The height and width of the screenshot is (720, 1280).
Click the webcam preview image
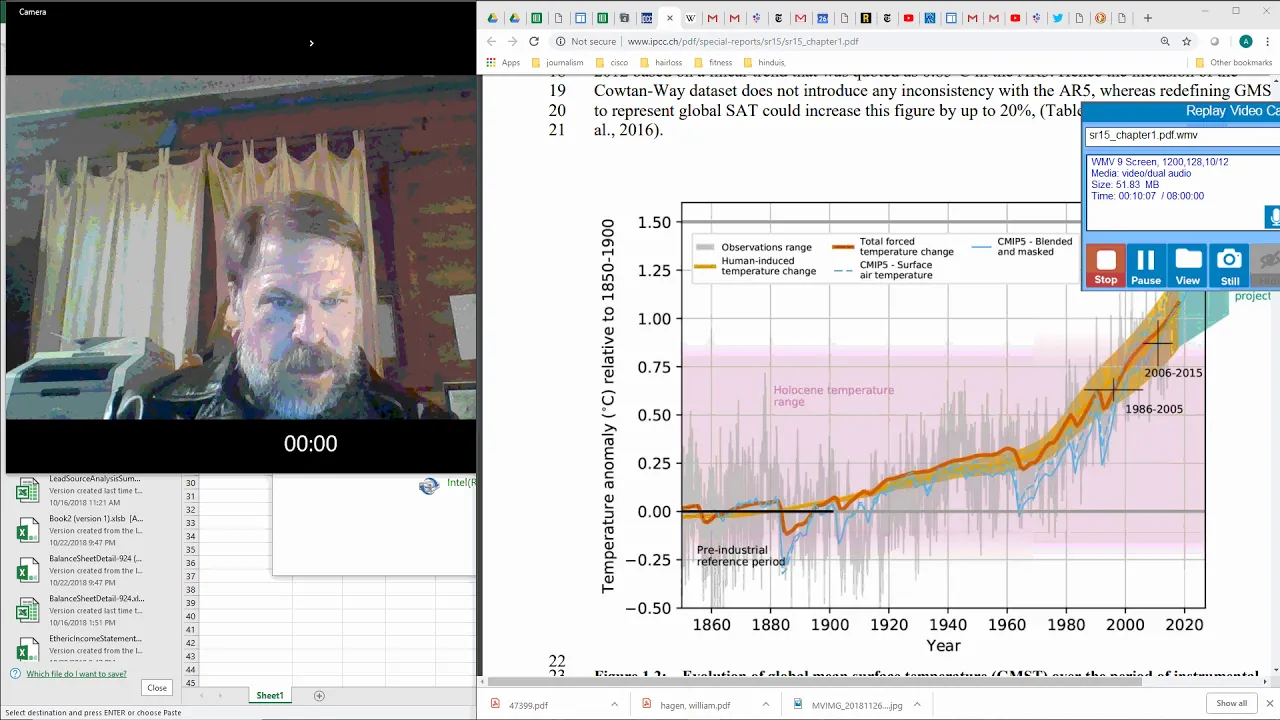(241, 247)
